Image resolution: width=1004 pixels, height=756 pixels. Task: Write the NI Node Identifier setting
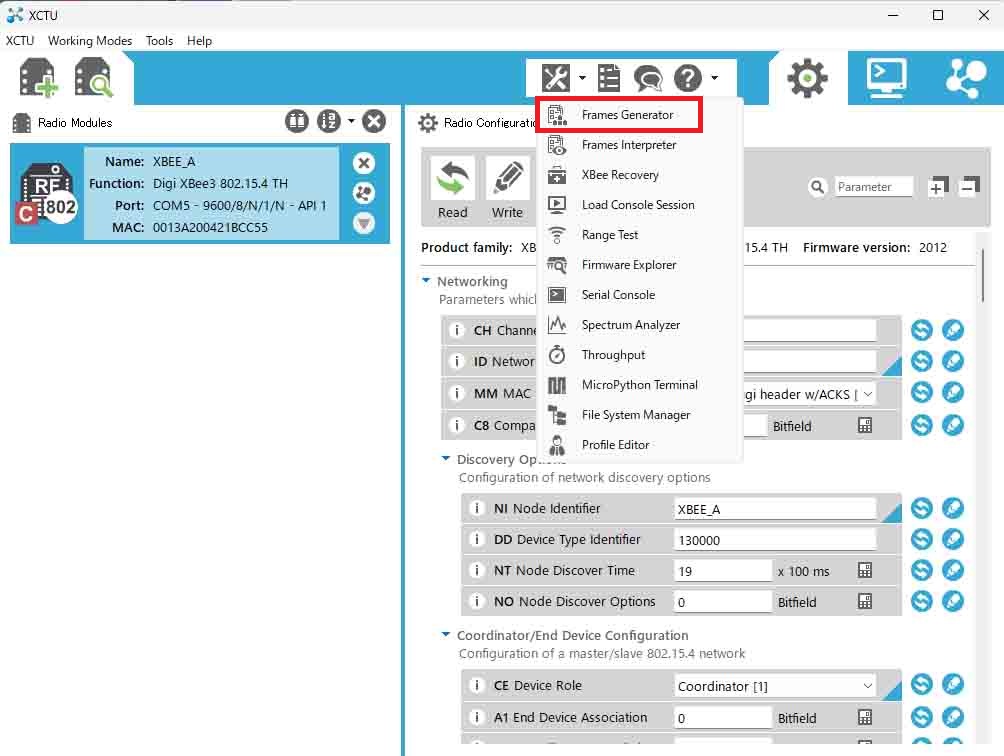coord(953,508)
